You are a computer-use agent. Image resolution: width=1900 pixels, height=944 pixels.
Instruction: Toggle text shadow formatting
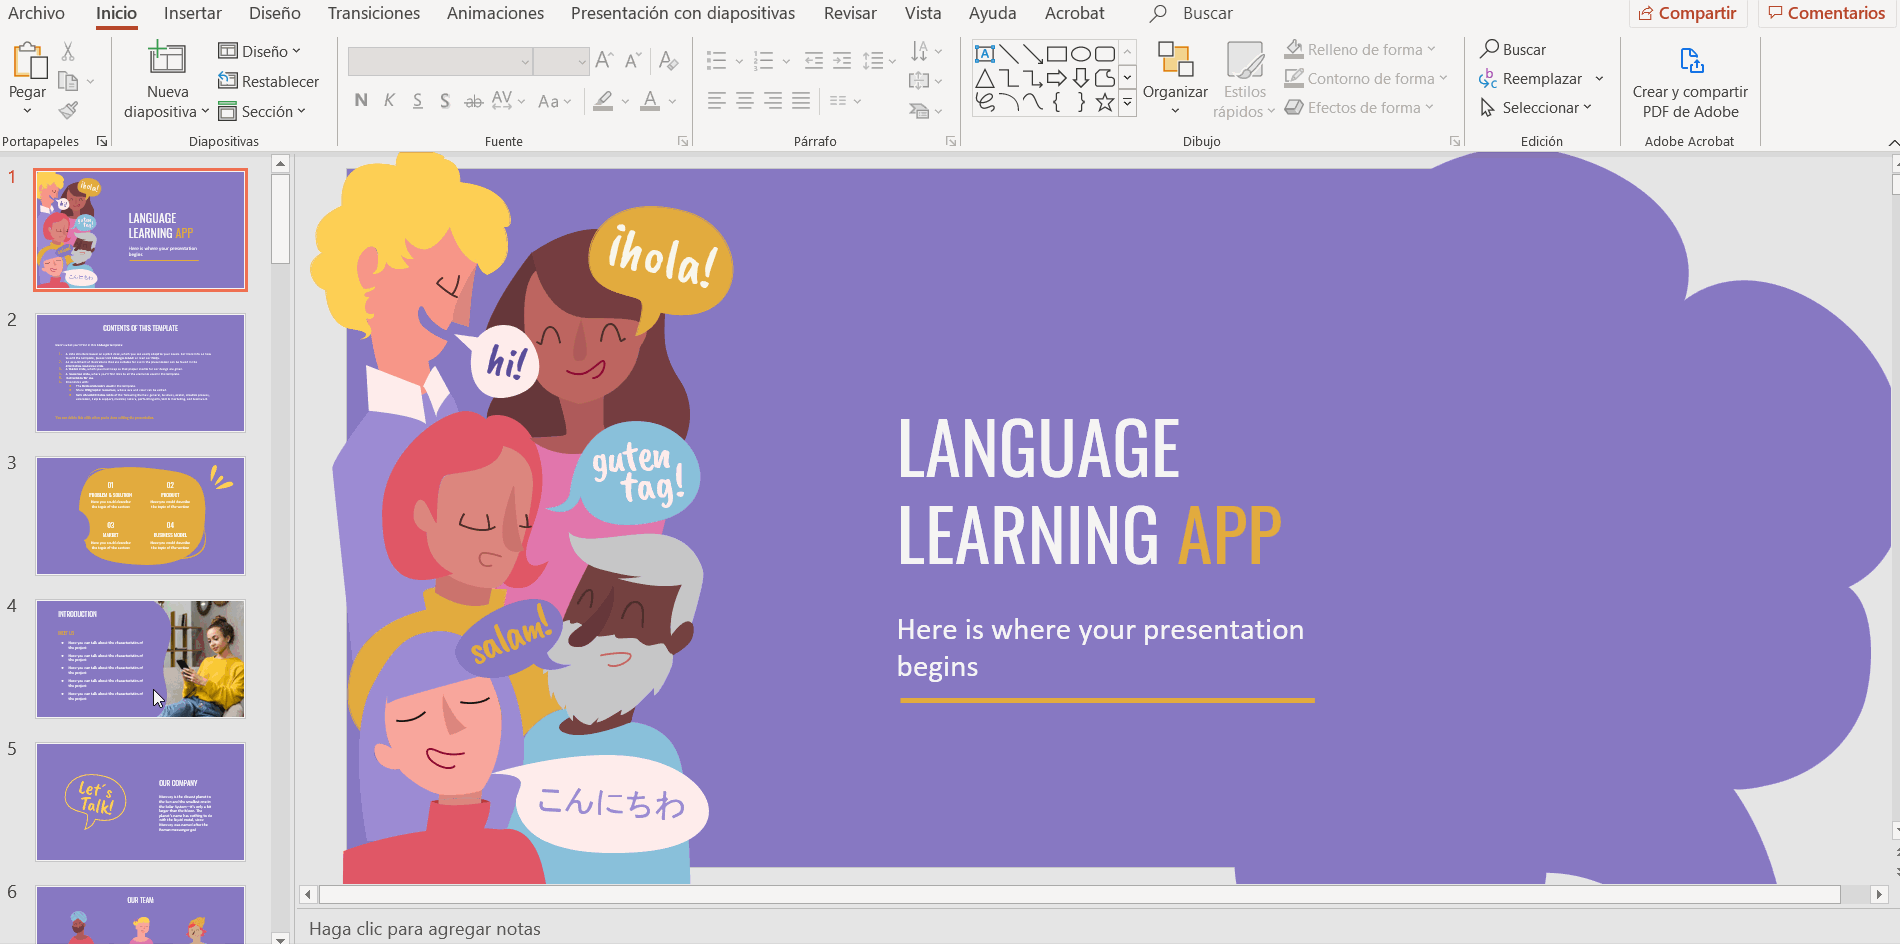point(444,100)
